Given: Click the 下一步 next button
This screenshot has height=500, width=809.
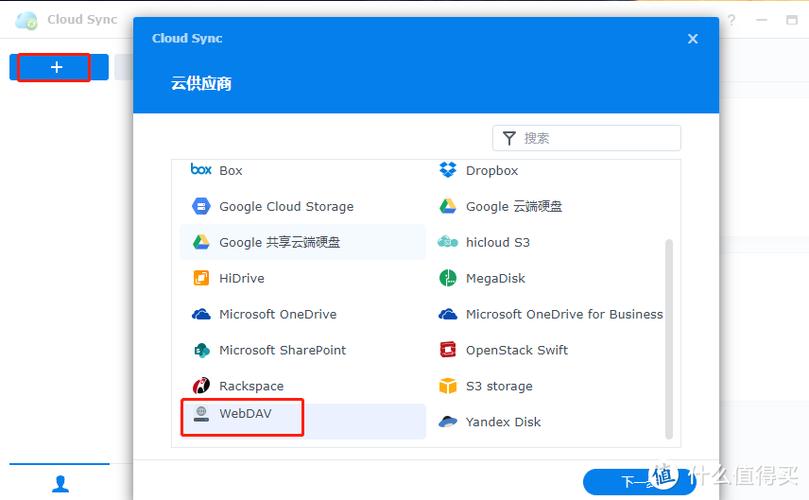Looking at the screenshot, I should click(638, 482).
